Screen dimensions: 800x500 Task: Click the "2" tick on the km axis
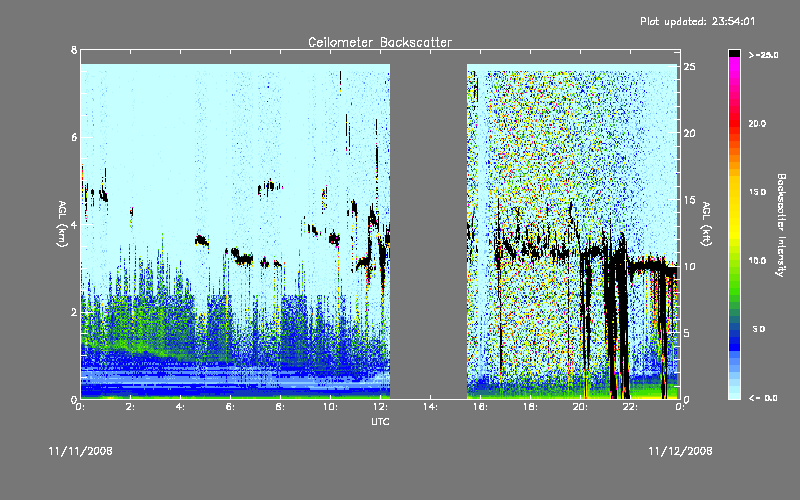(74, 312)
